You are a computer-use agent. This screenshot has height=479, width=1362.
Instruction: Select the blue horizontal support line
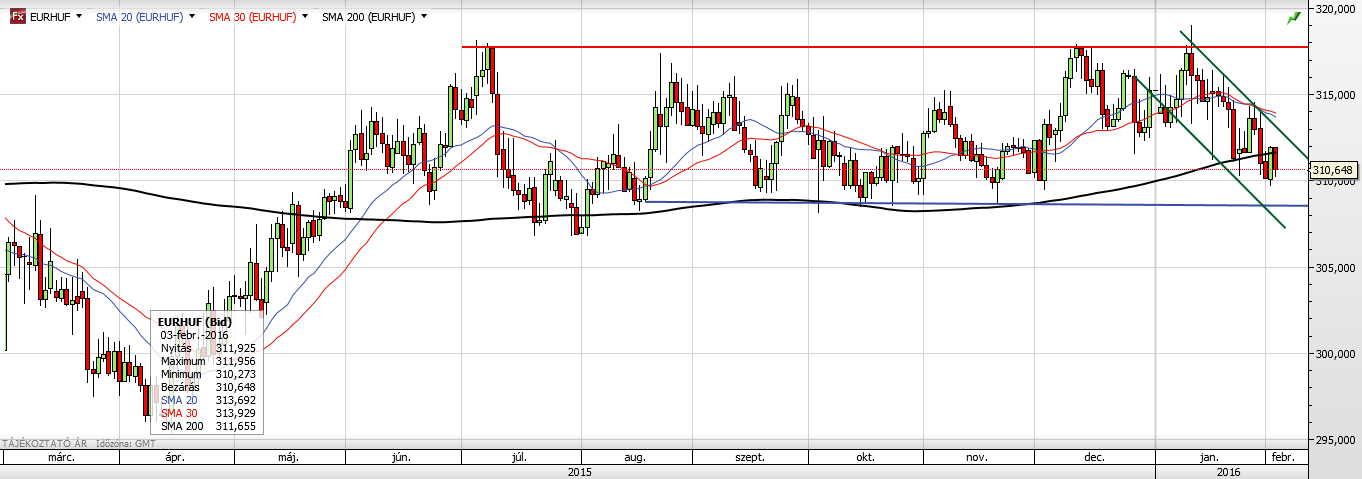(975, 203)
